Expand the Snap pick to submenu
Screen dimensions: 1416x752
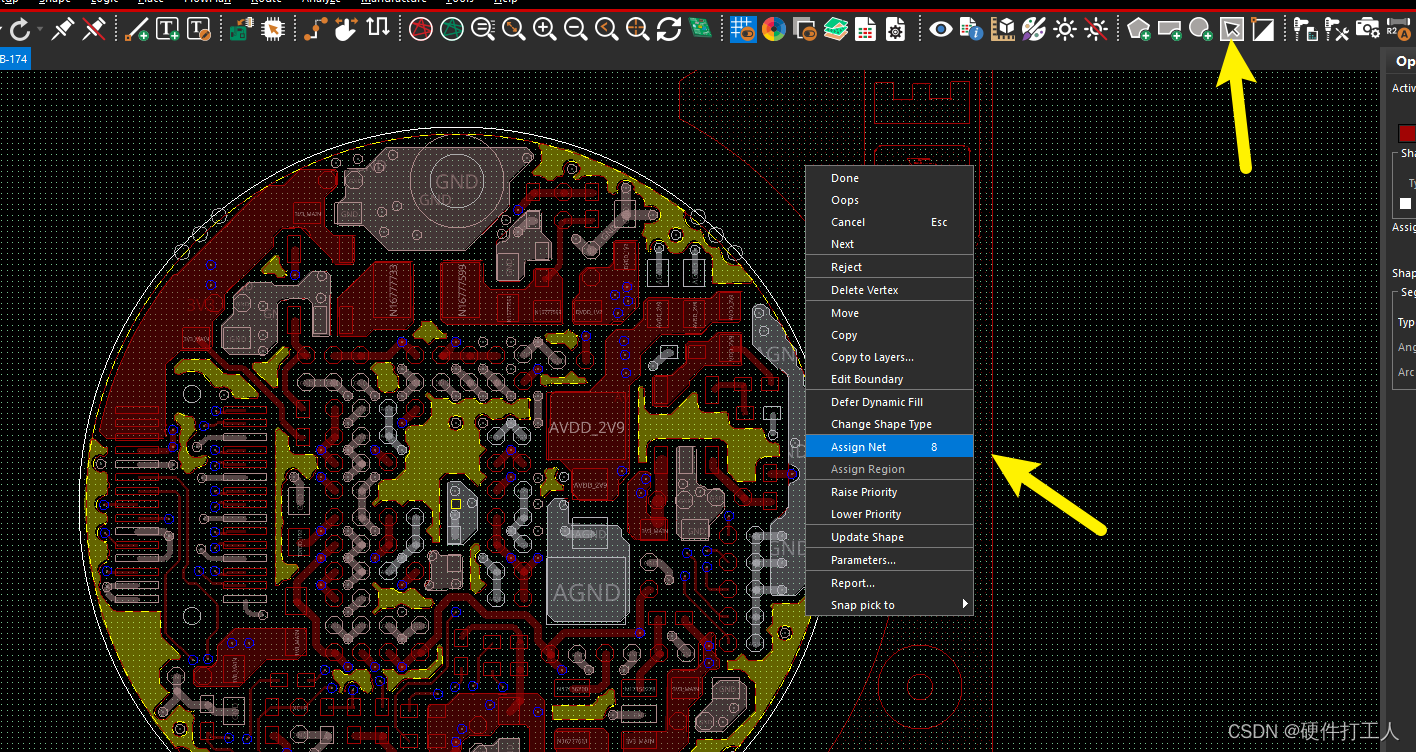click(x=890, y=605)
